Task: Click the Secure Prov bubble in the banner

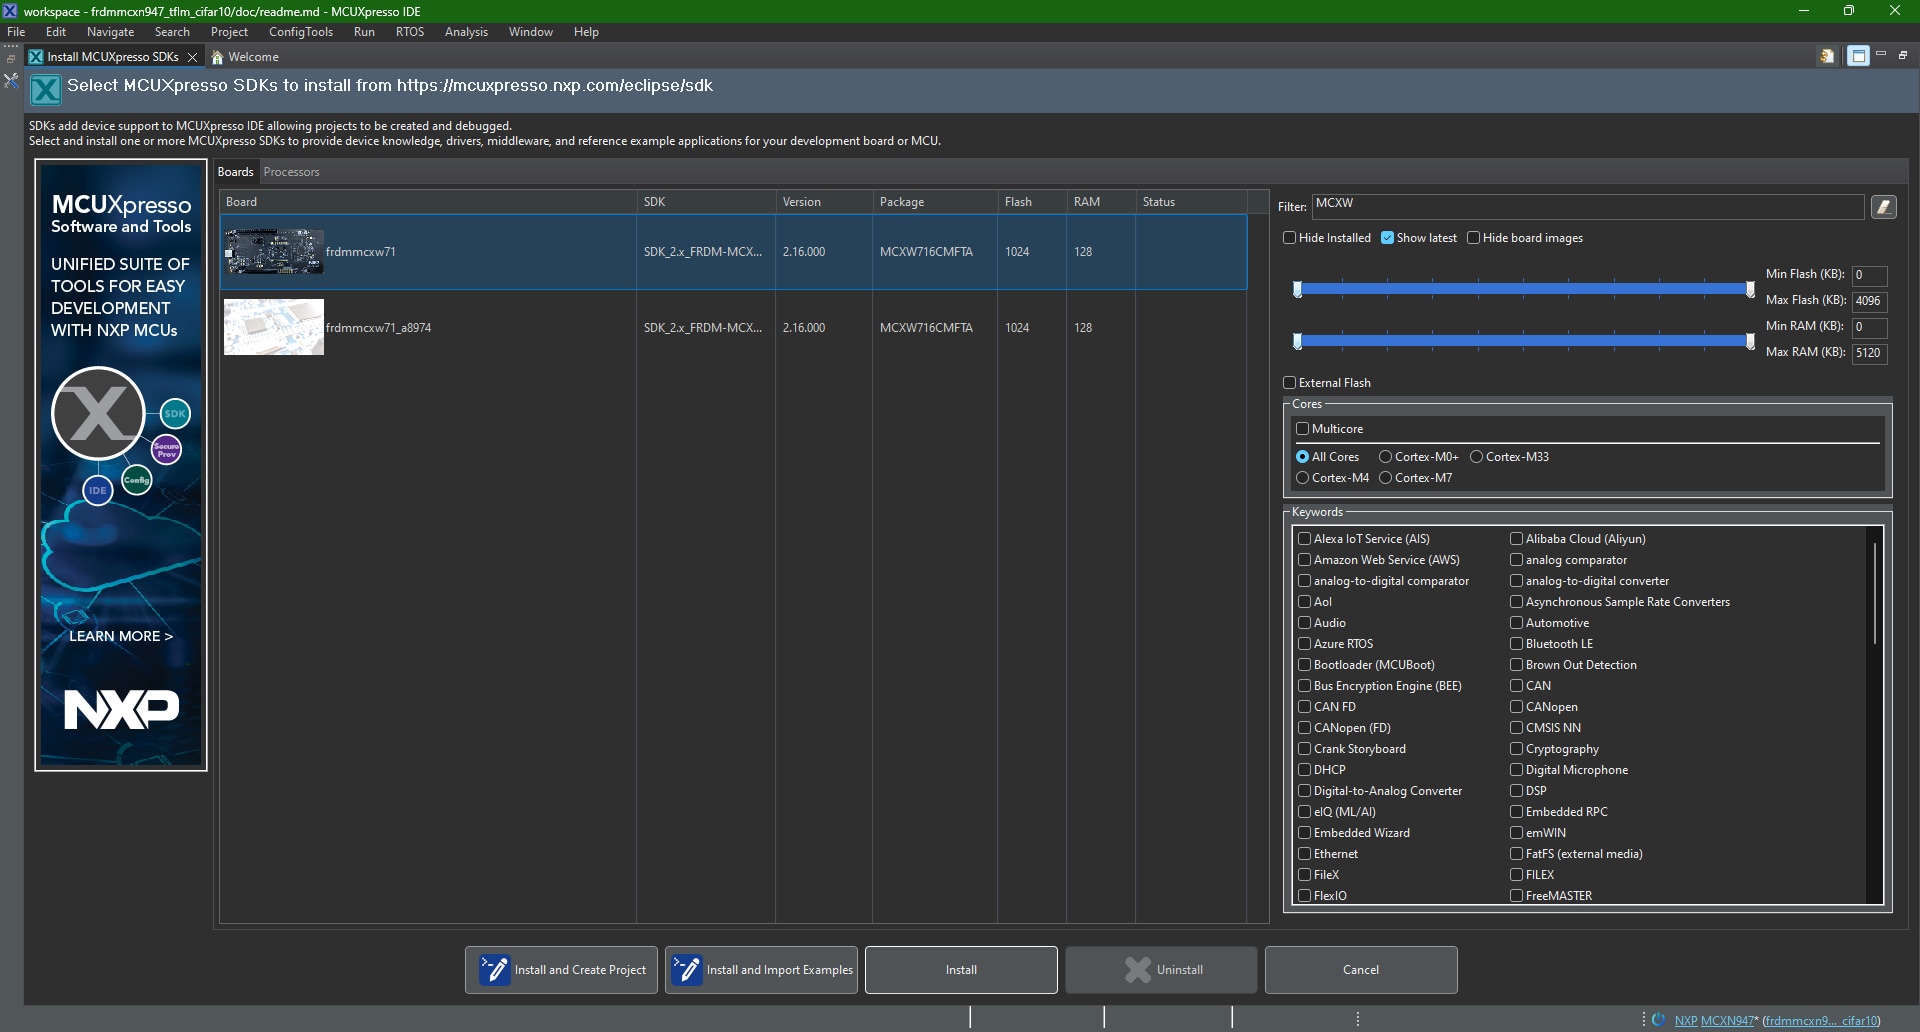Action: 166,450
